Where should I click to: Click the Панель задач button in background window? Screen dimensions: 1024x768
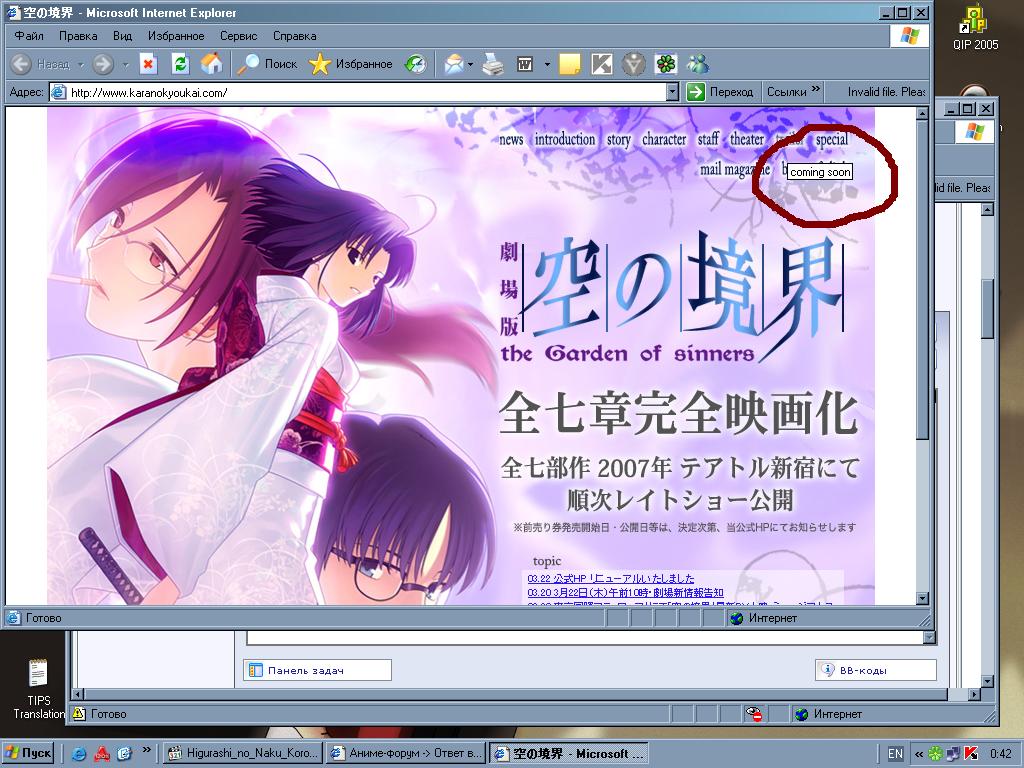pyautogui.click(x=317, y=670)
